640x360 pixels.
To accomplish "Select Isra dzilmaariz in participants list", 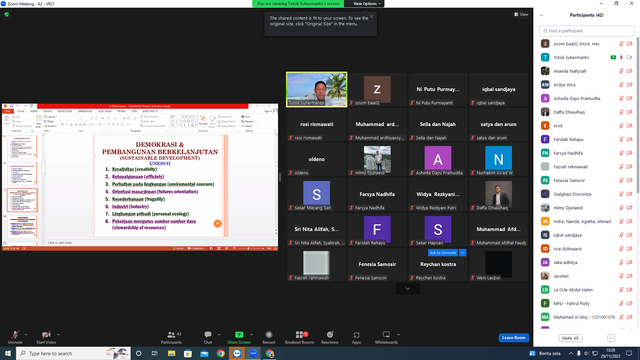I will pos(587,249).
